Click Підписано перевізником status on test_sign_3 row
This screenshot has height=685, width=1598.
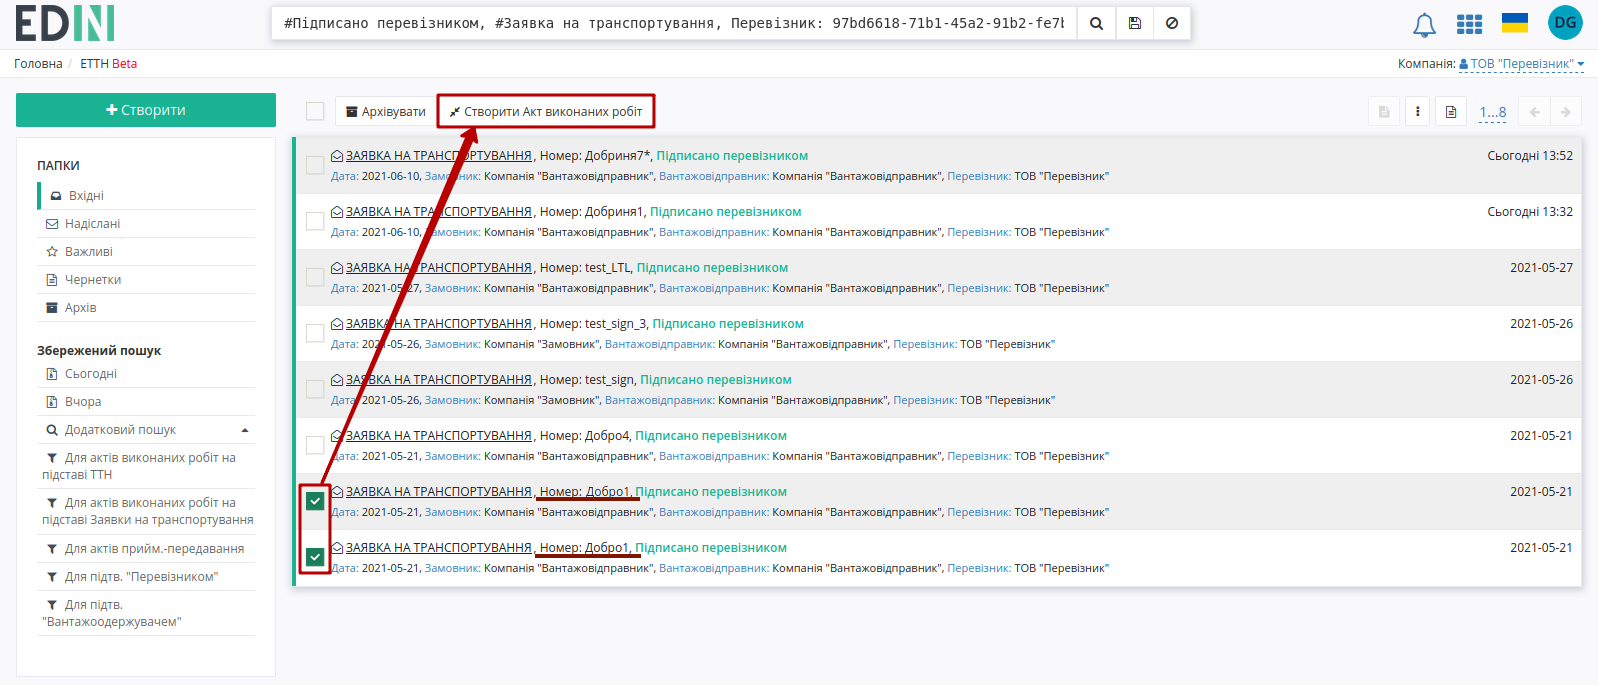tap(728, 324)
